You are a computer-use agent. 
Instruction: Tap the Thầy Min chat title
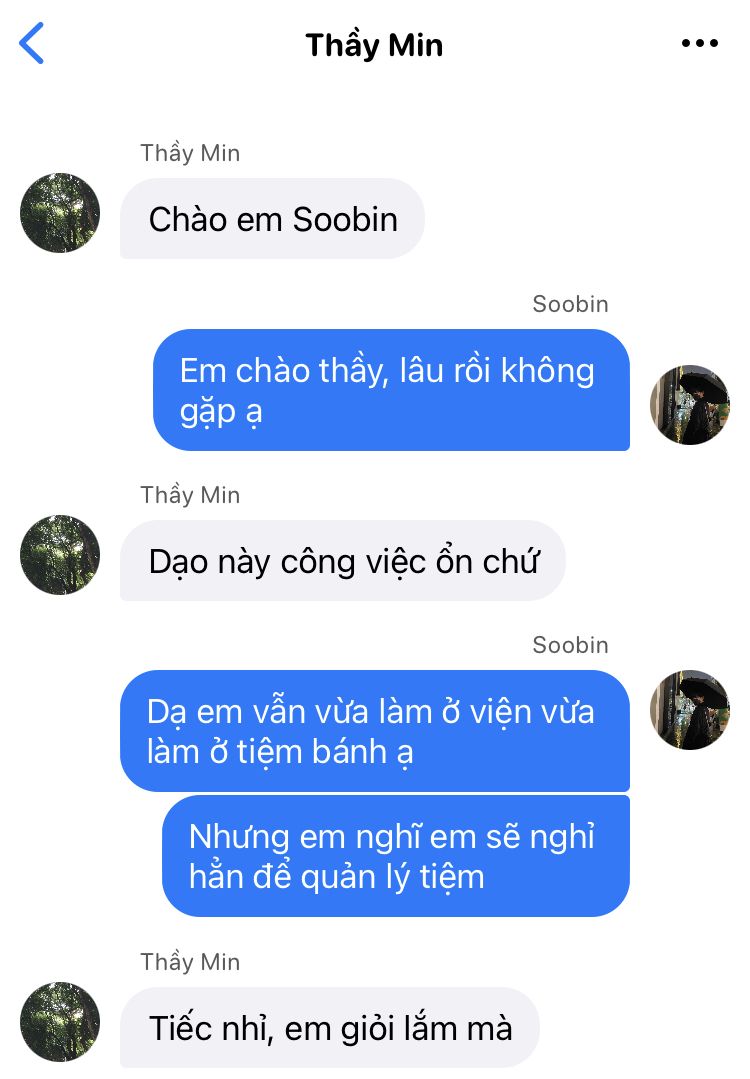(374, 45)
